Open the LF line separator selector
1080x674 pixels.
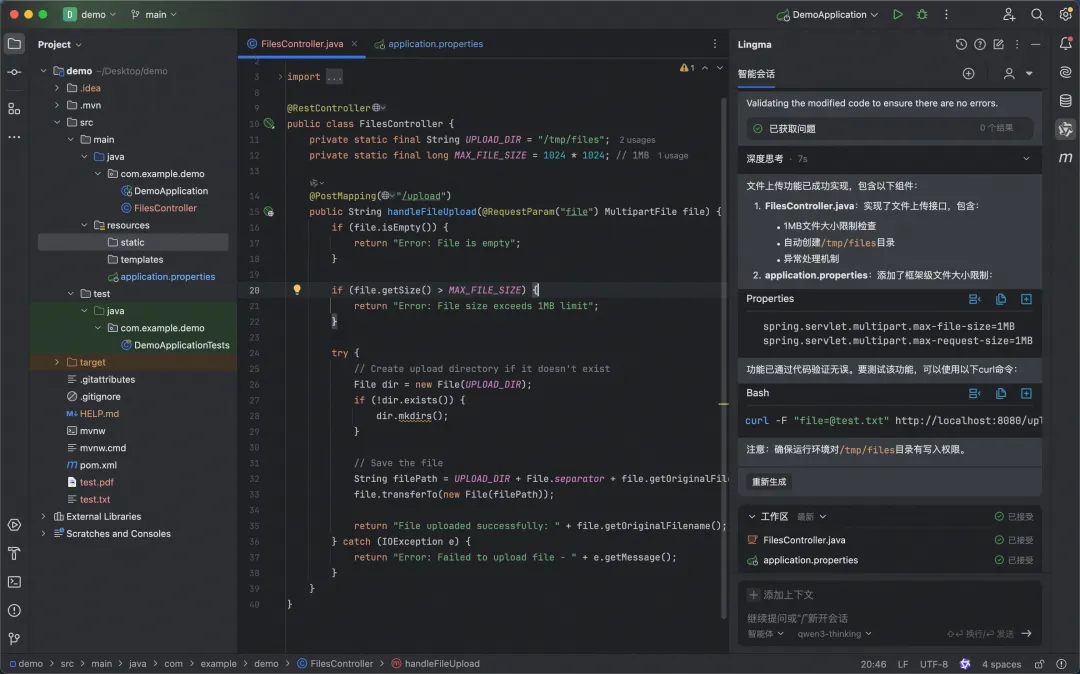pos(902,664)
